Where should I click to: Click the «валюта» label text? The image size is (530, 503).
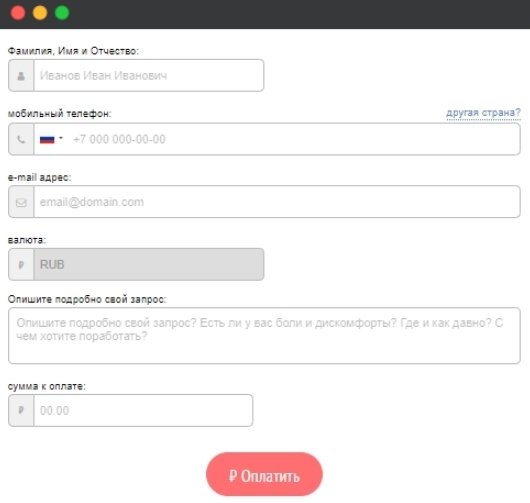tap(27, 240)
